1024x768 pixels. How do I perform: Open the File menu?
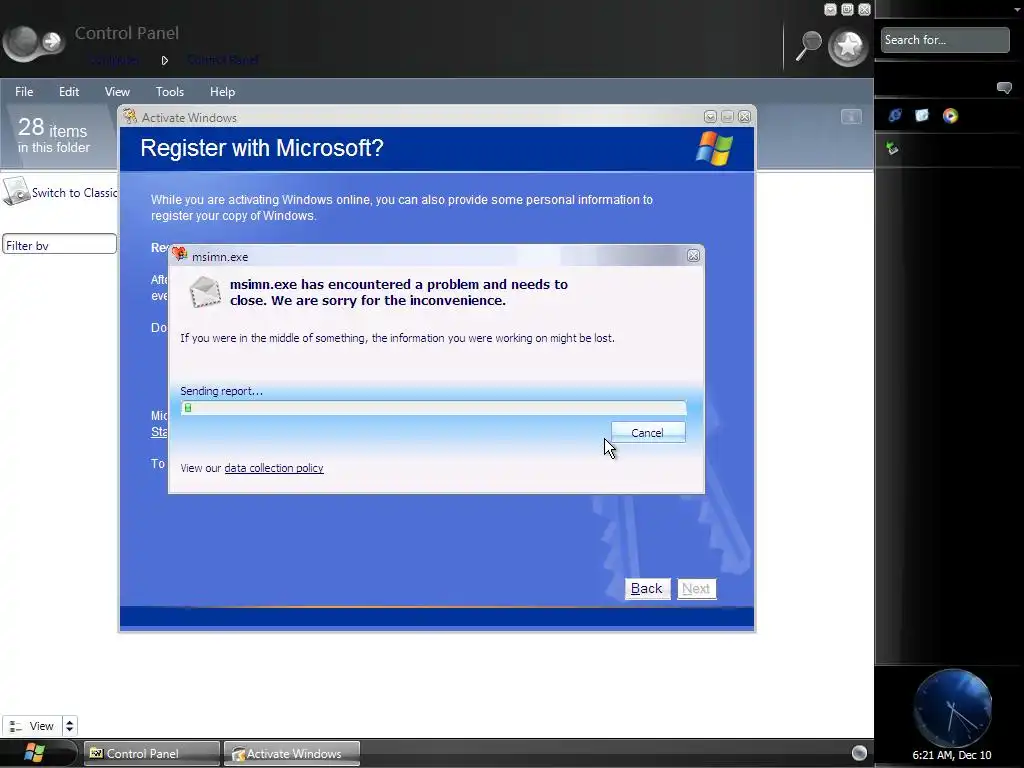pos(24,92)
